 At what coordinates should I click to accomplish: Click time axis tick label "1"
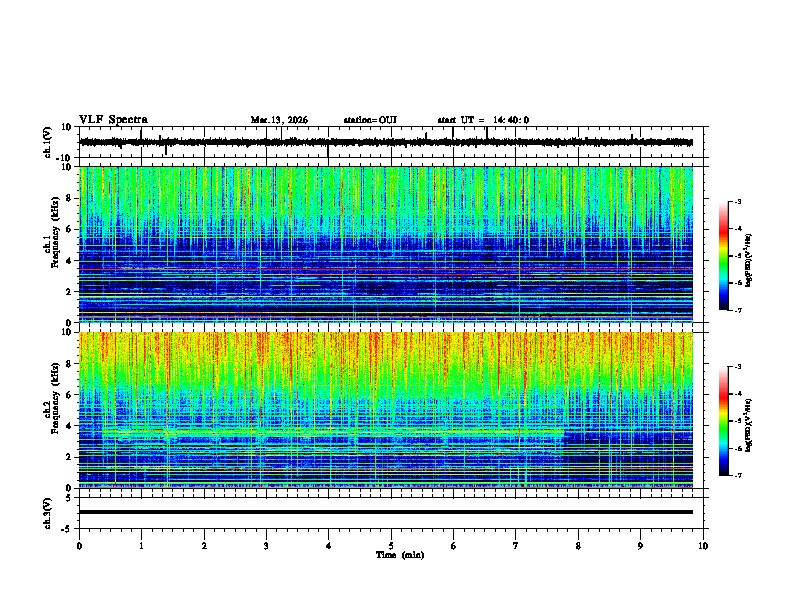point(141,546)
